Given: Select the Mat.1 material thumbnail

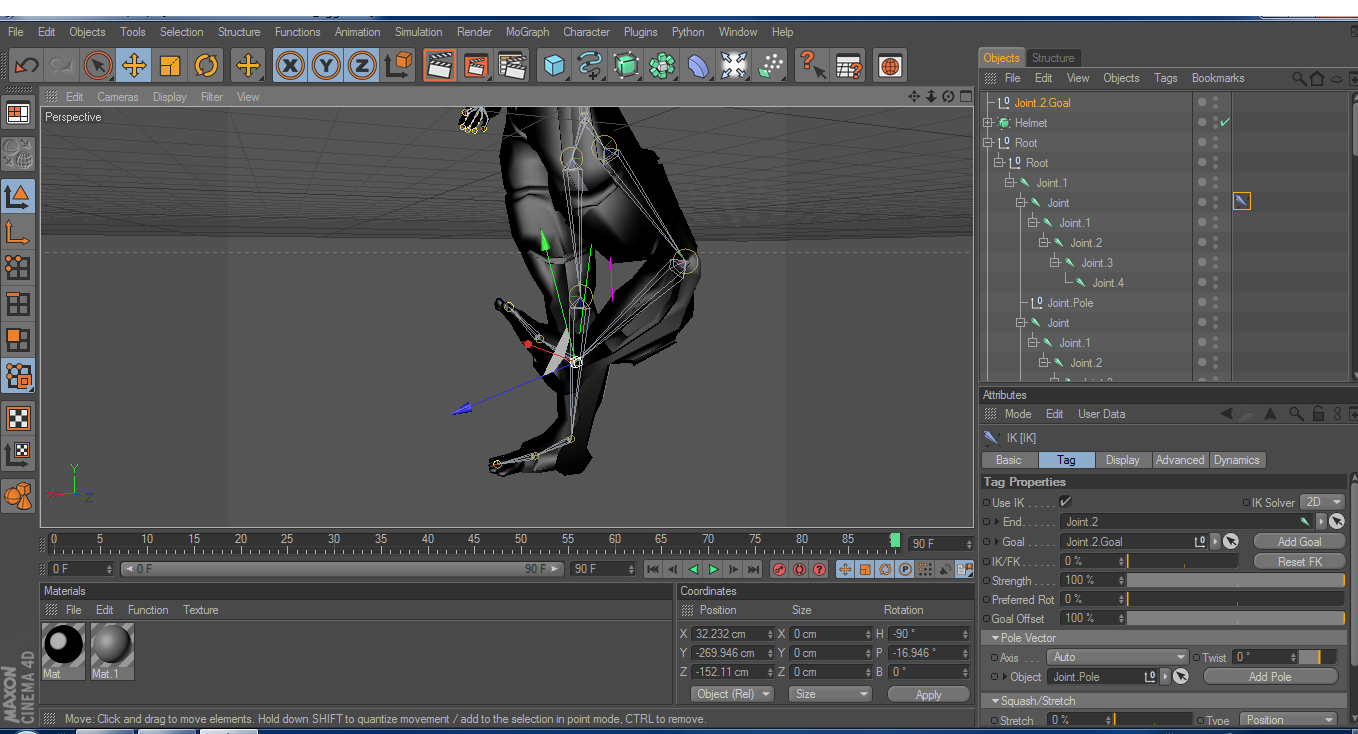Looking at the screenshot, I should click(x=112, y=645).
